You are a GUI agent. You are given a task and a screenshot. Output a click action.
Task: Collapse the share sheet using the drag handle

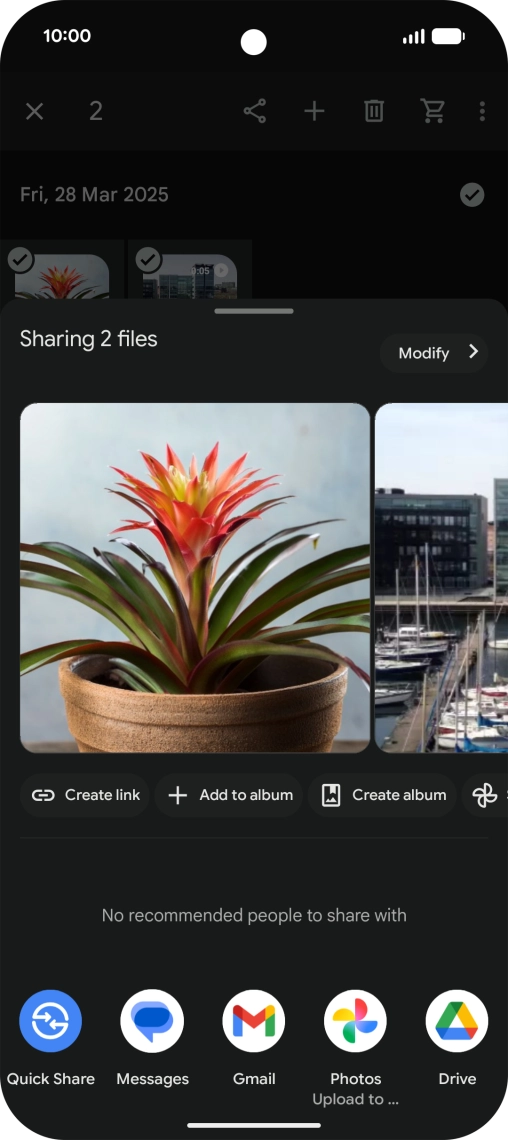(x=254, y=311)
